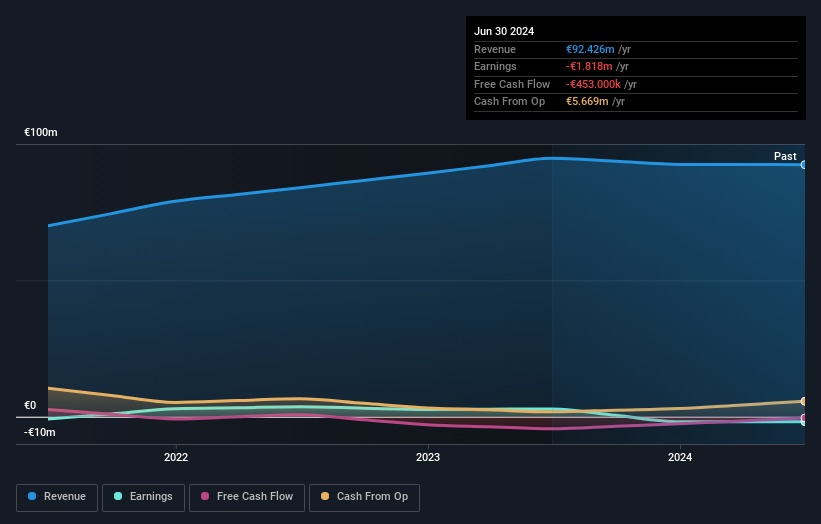Click the €100m y-axis label
The height and width of the screenshot is (524, 821).
pyautogui.click(x=41, y=132)
